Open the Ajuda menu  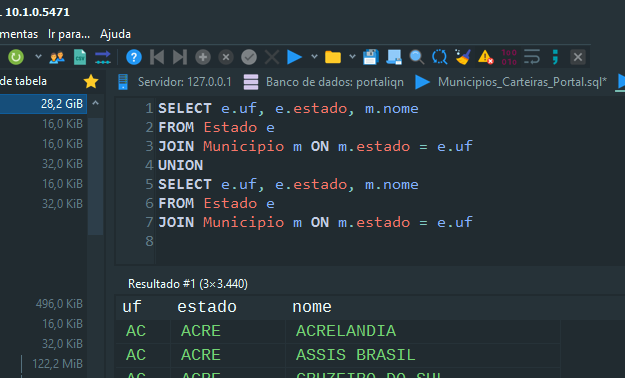(115, 34)
